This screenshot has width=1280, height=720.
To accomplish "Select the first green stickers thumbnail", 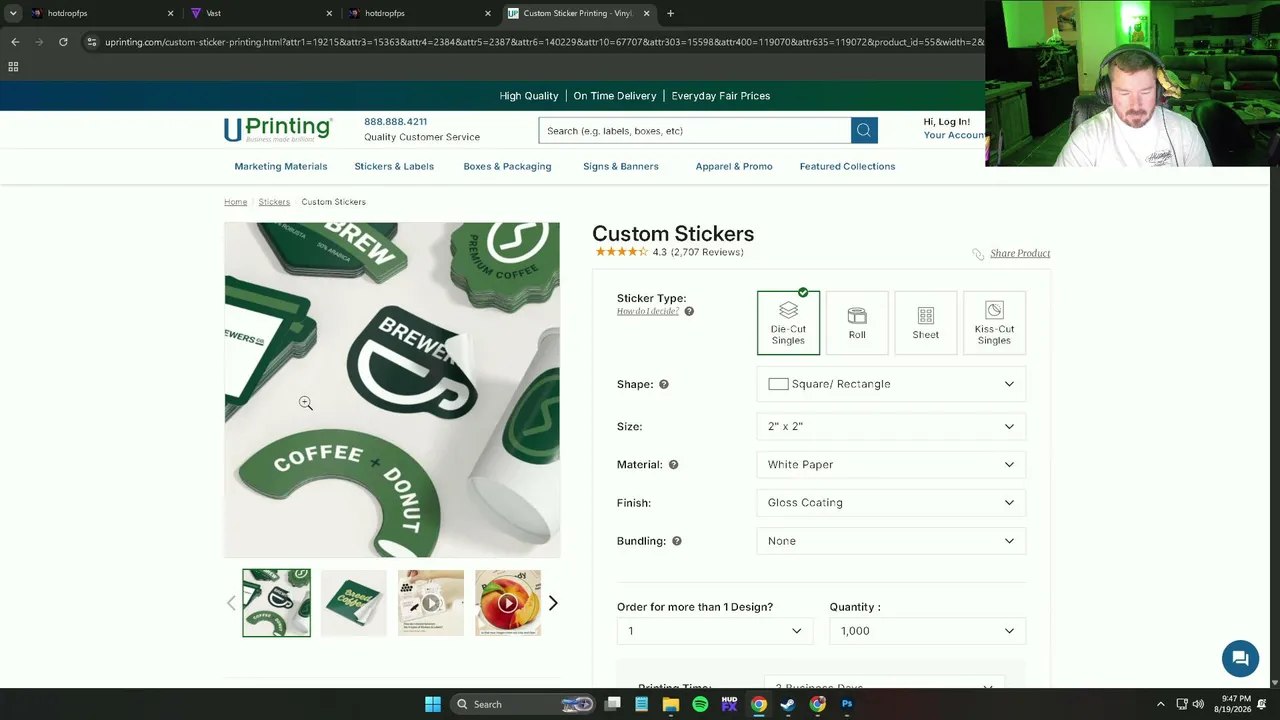I will click(277, 603).
